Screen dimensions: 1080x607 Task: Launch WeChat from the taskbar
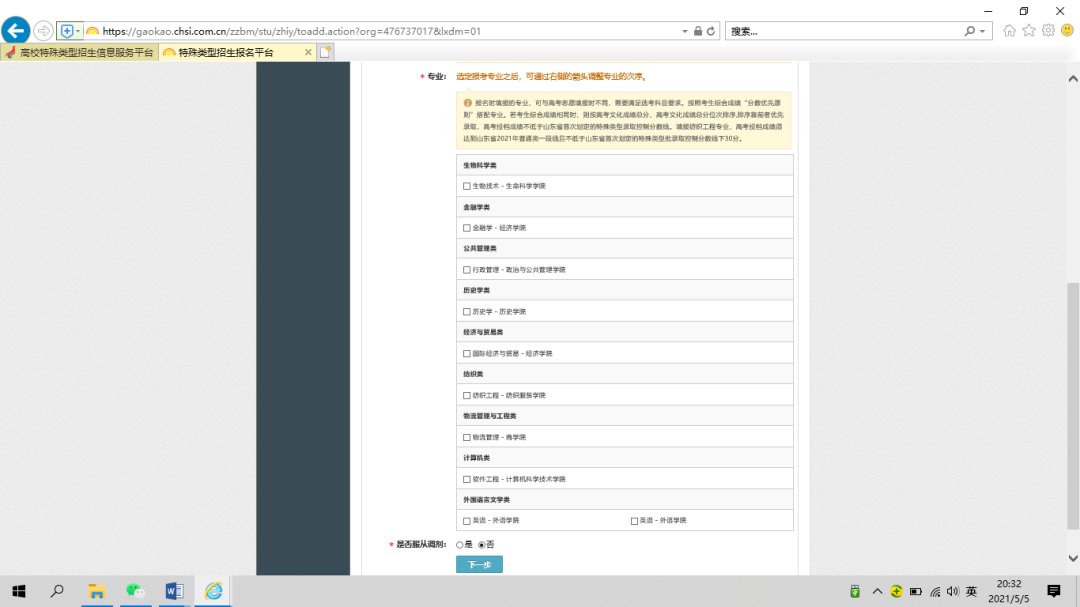tap(135, 591)
